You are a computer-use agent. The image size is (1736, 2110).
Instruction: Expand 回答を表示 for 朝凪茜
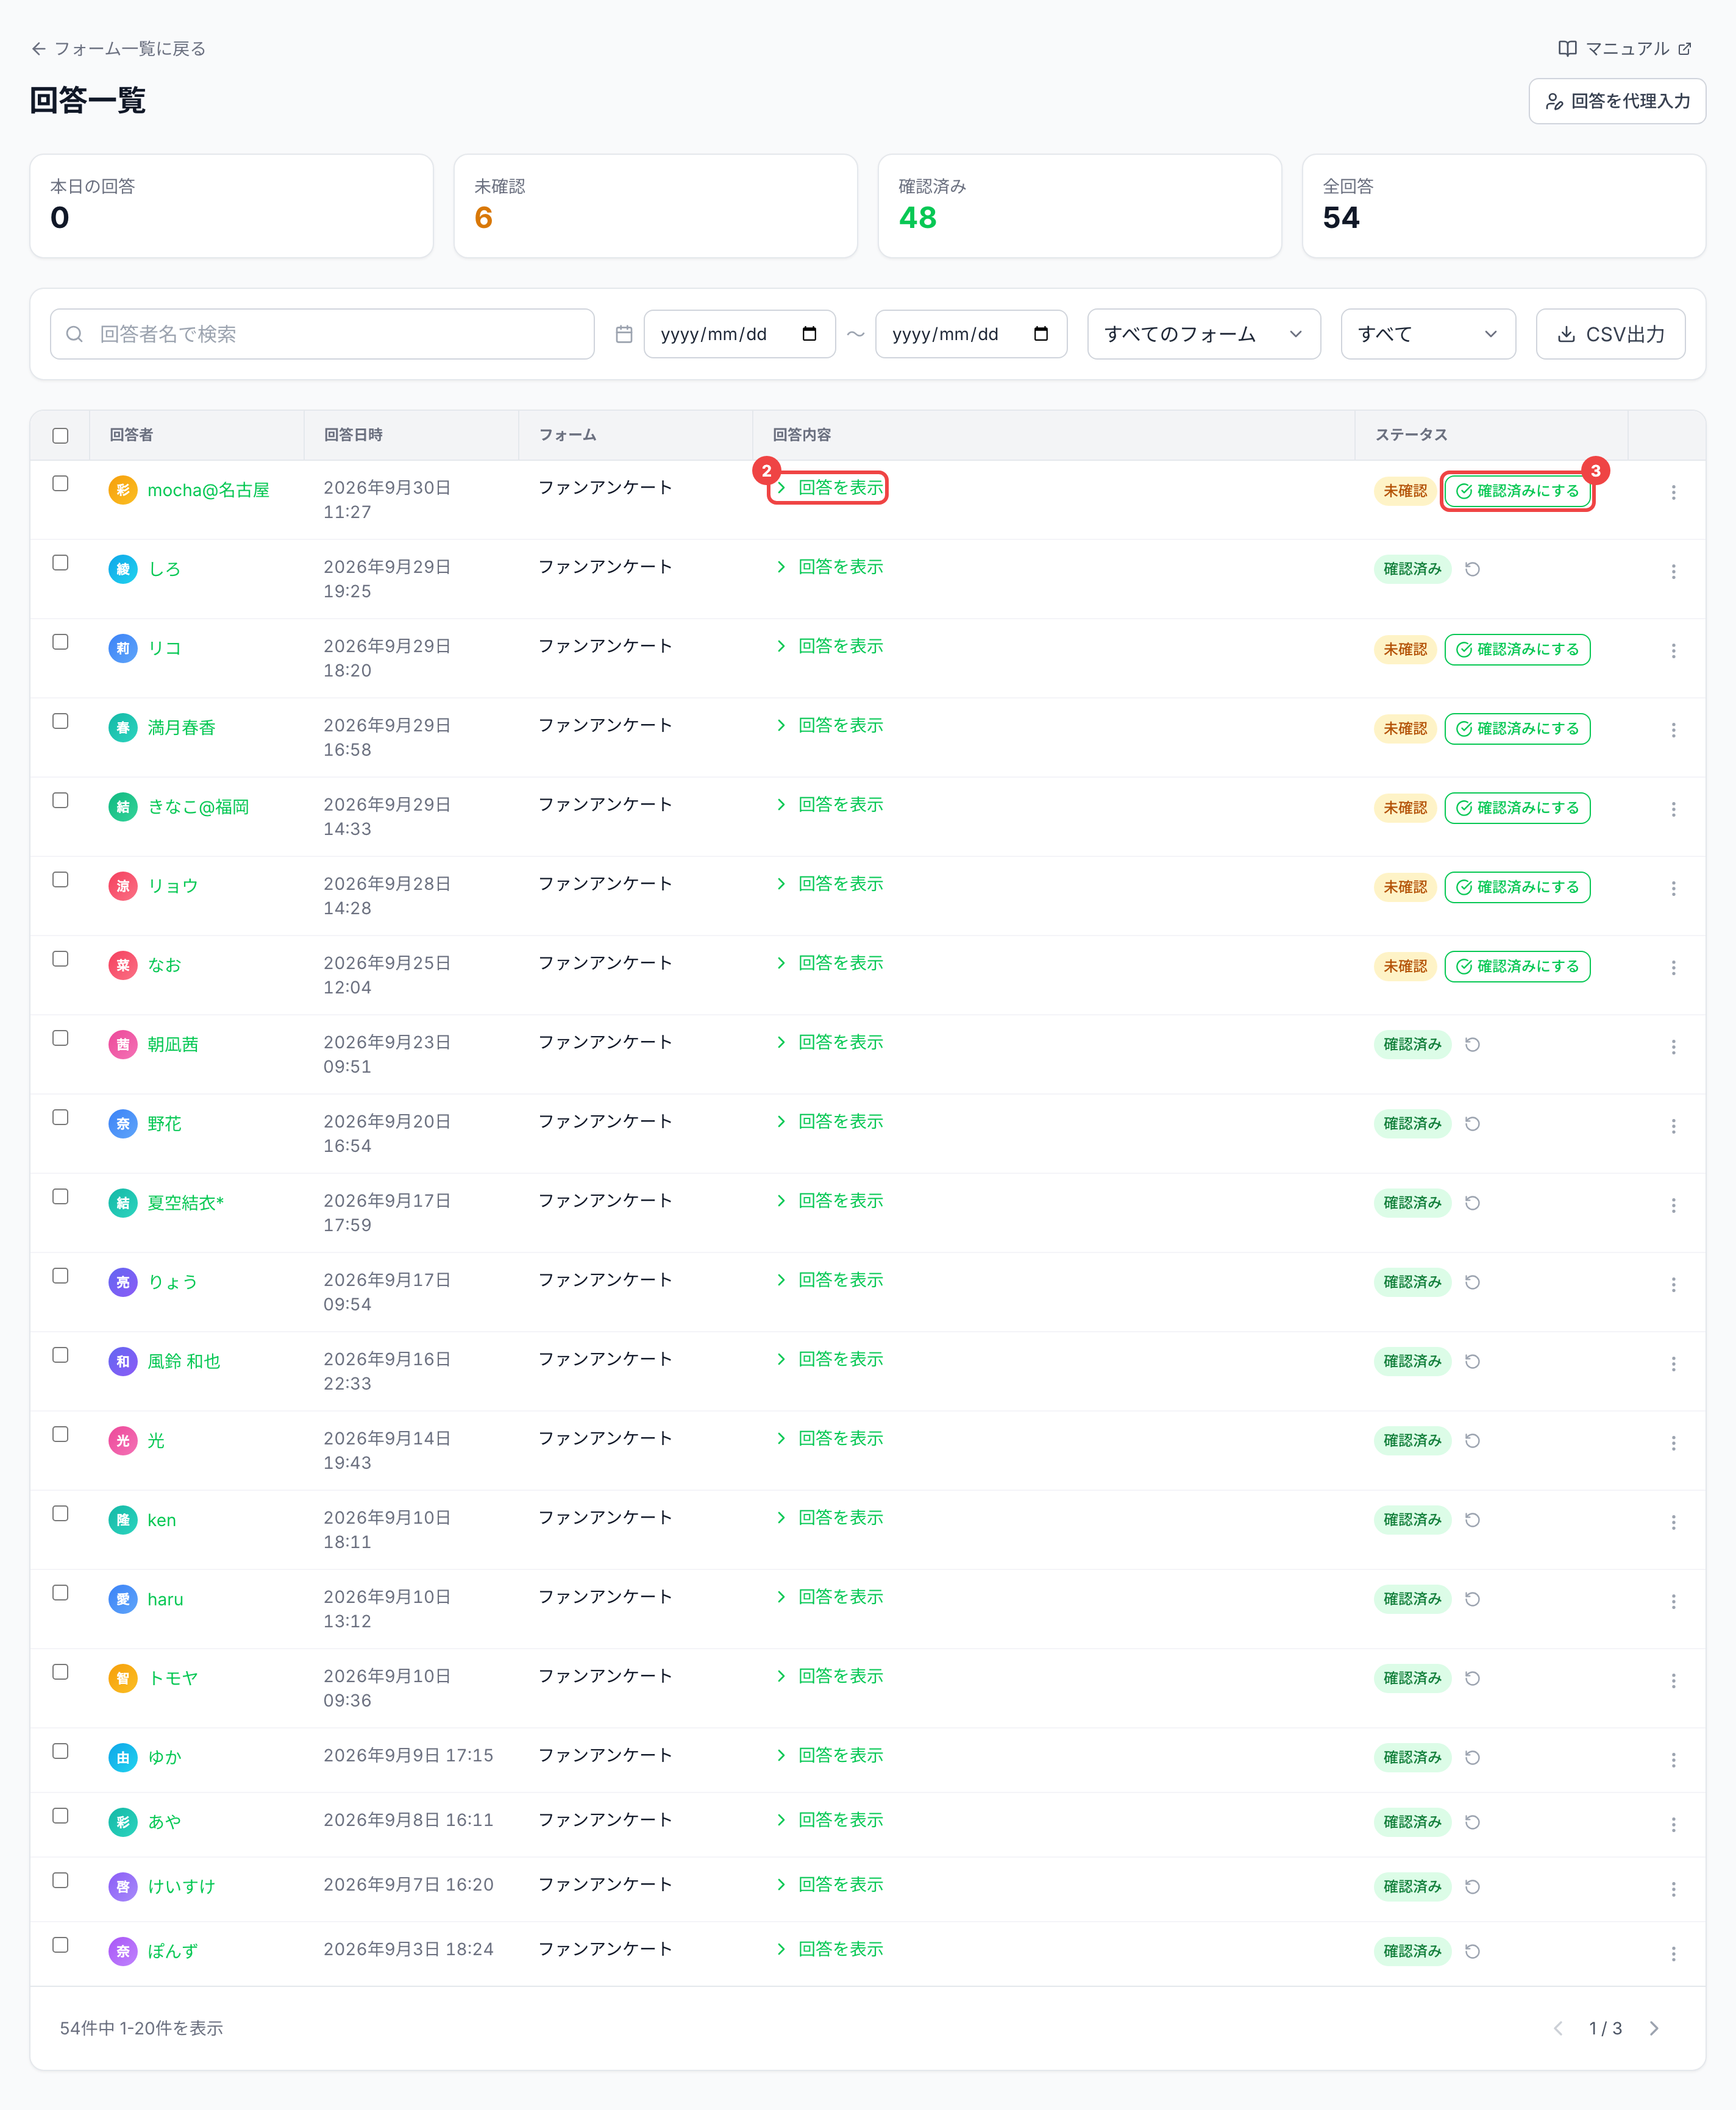point(829,1043)
